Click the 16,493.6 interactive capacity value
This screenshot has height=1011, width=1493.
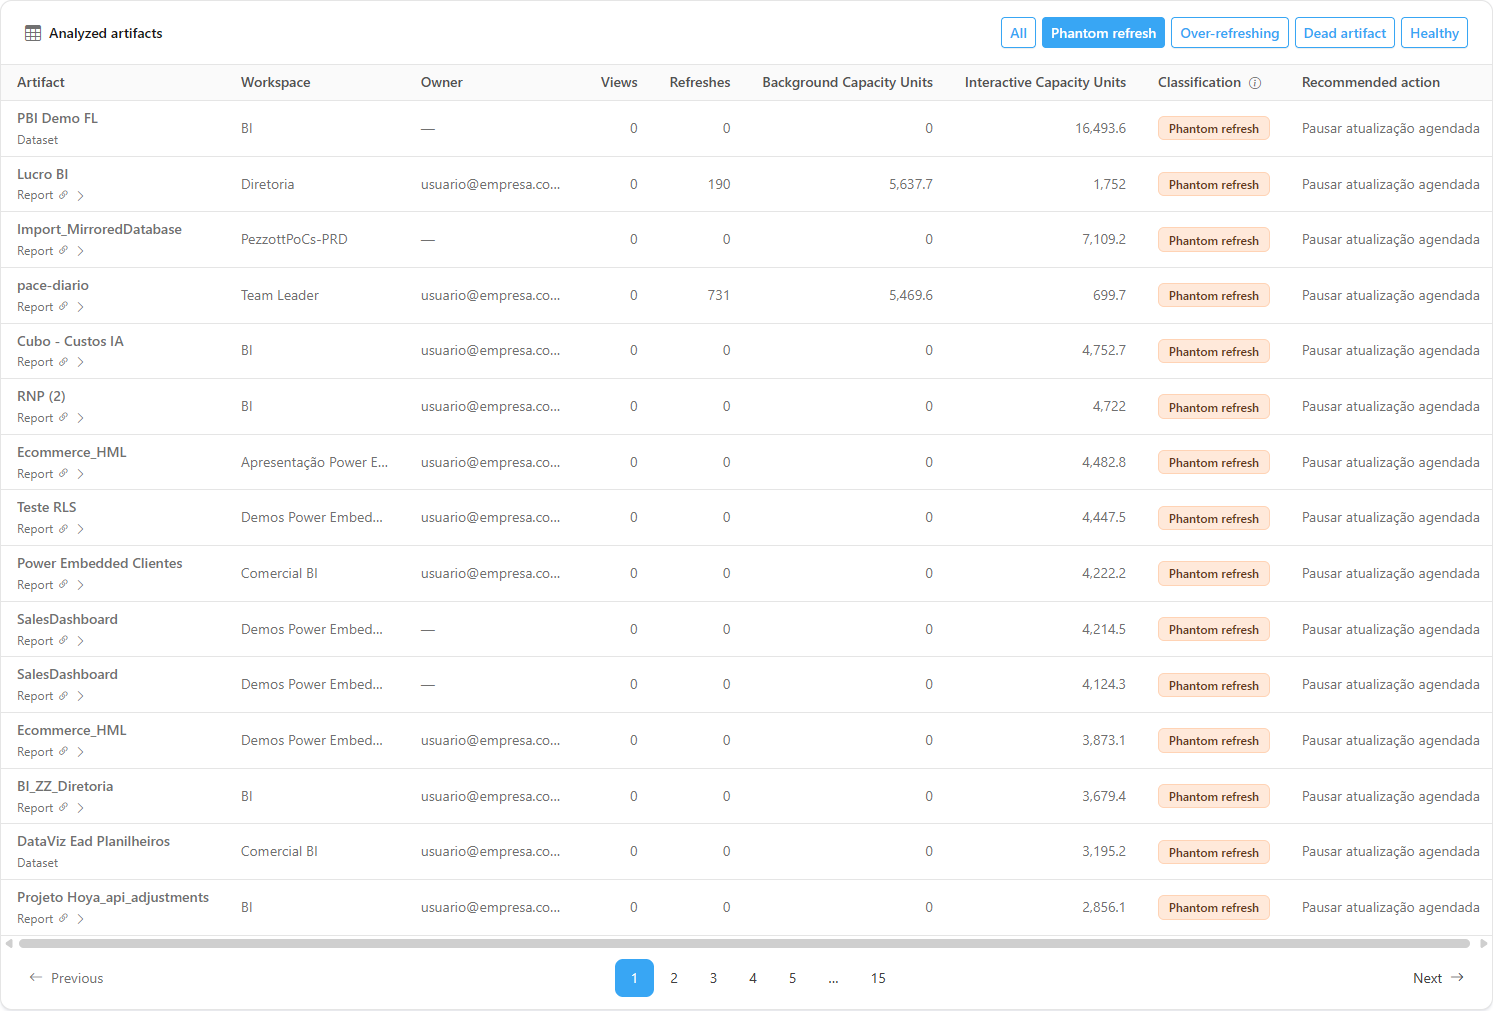pyautogui.click(x=1100, y=128)
